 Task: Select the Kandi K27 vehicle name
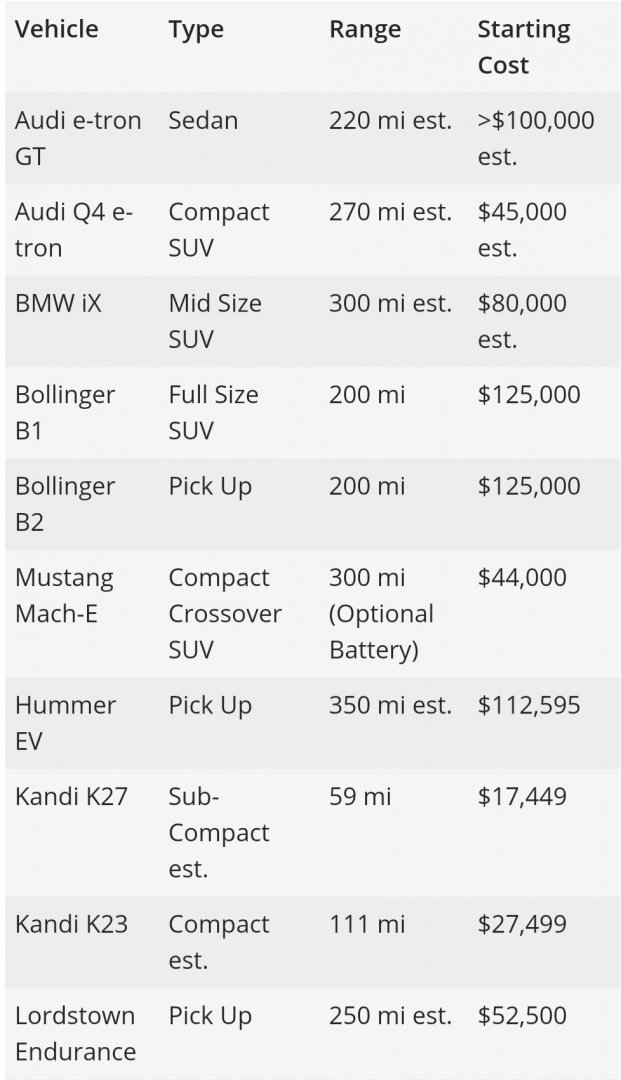[x=71, y=796]
